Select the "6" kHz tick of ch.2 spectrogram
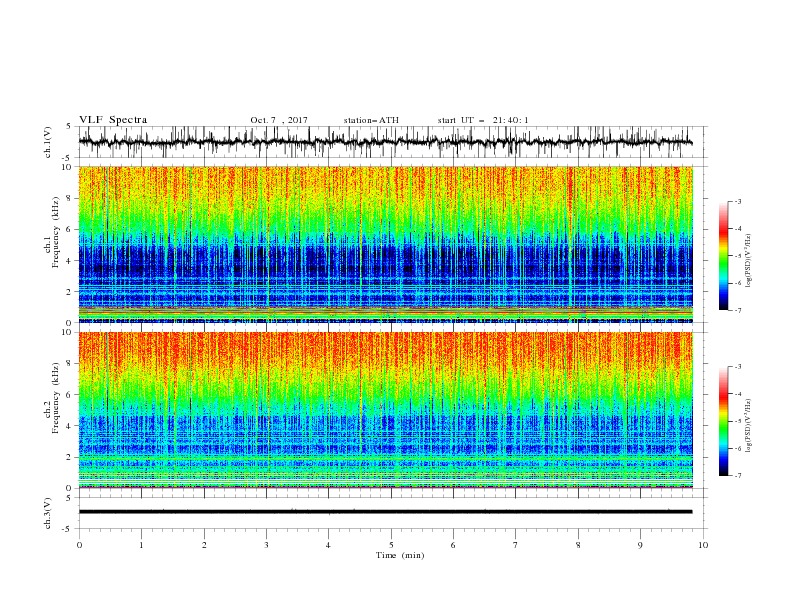The height and width of the screenshot is (612, 792). 70,395
